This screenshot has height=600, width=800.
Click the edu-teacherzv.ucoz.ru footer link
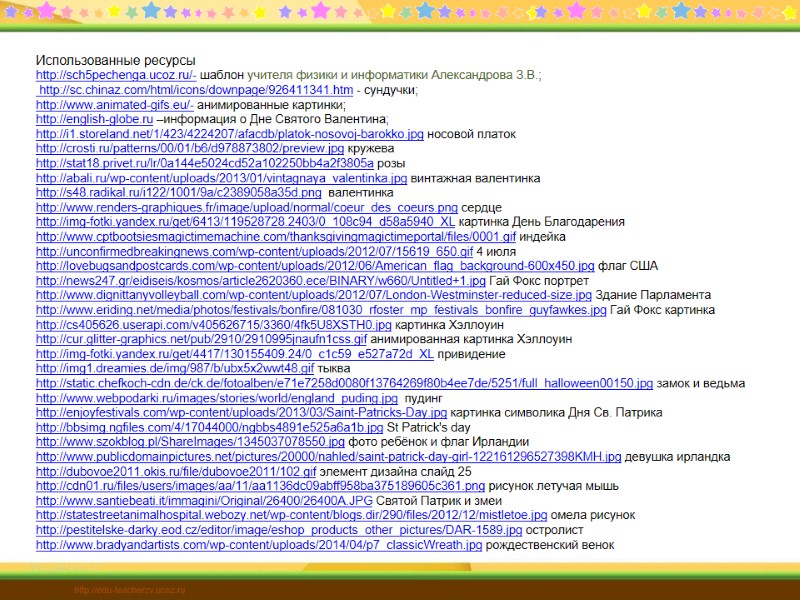pos(130,590)
